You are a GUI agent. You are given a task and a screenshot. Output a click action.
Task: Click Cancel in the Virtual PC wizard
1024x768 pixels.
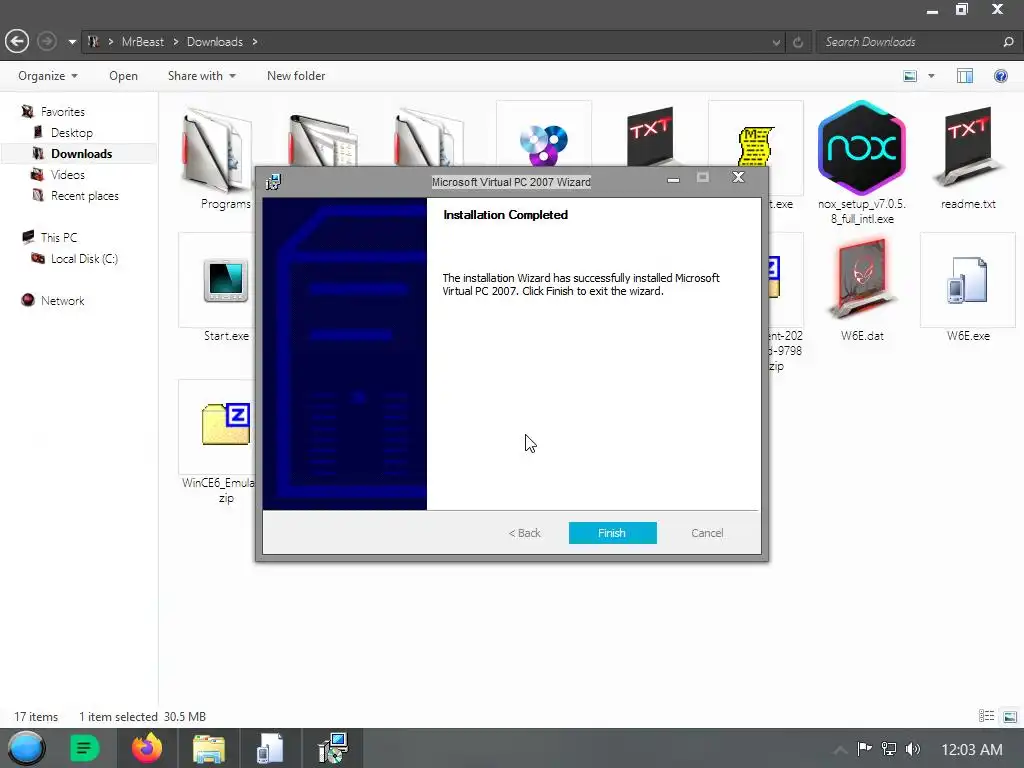tap(707, 533)
